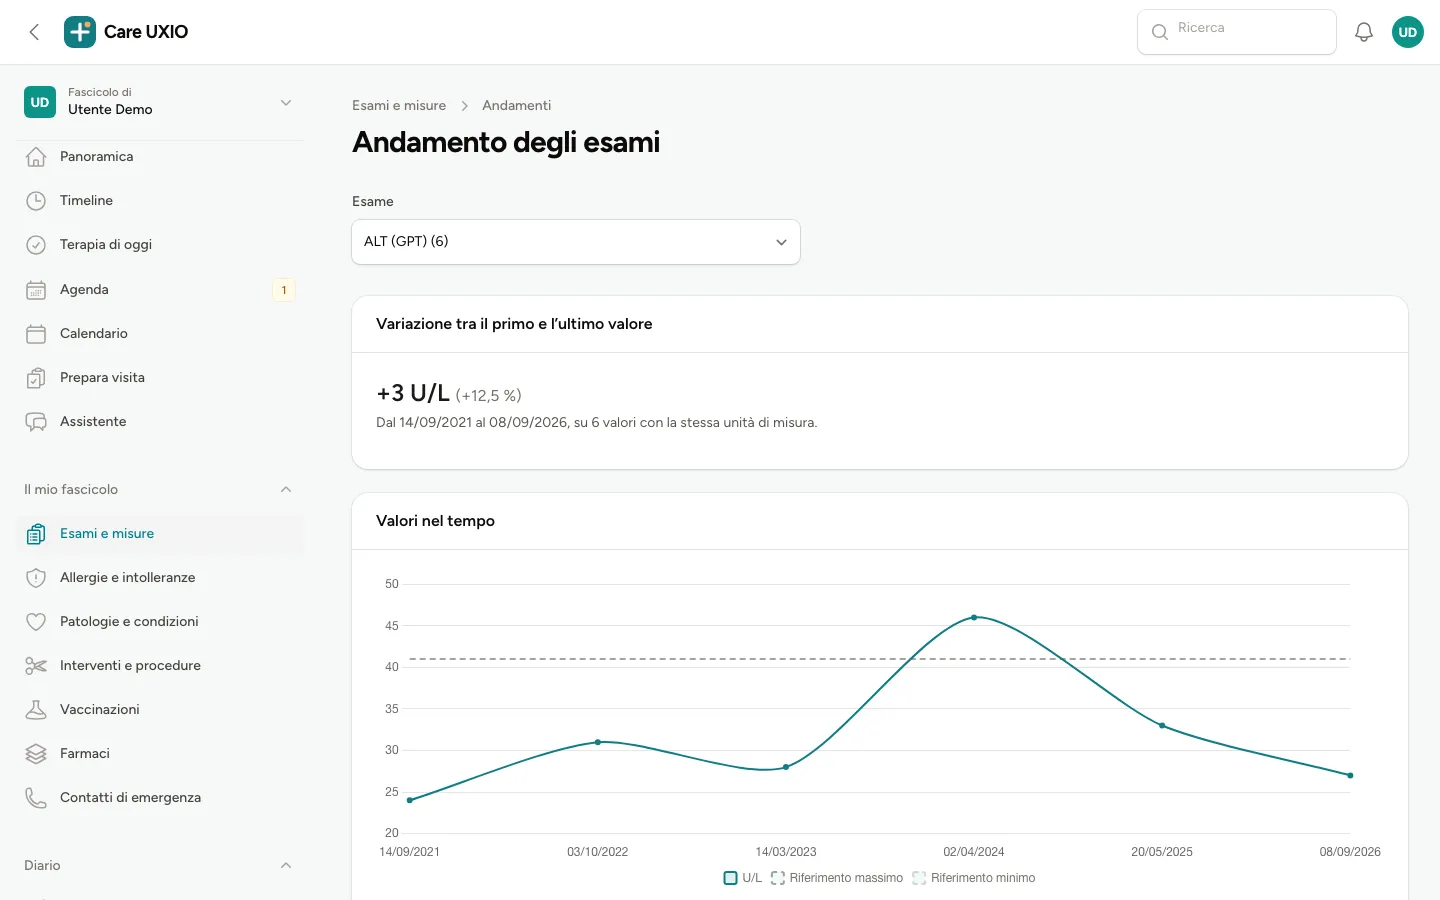
Task: Click the Care UXIO brand name
Action: click(x=146, y=32)
